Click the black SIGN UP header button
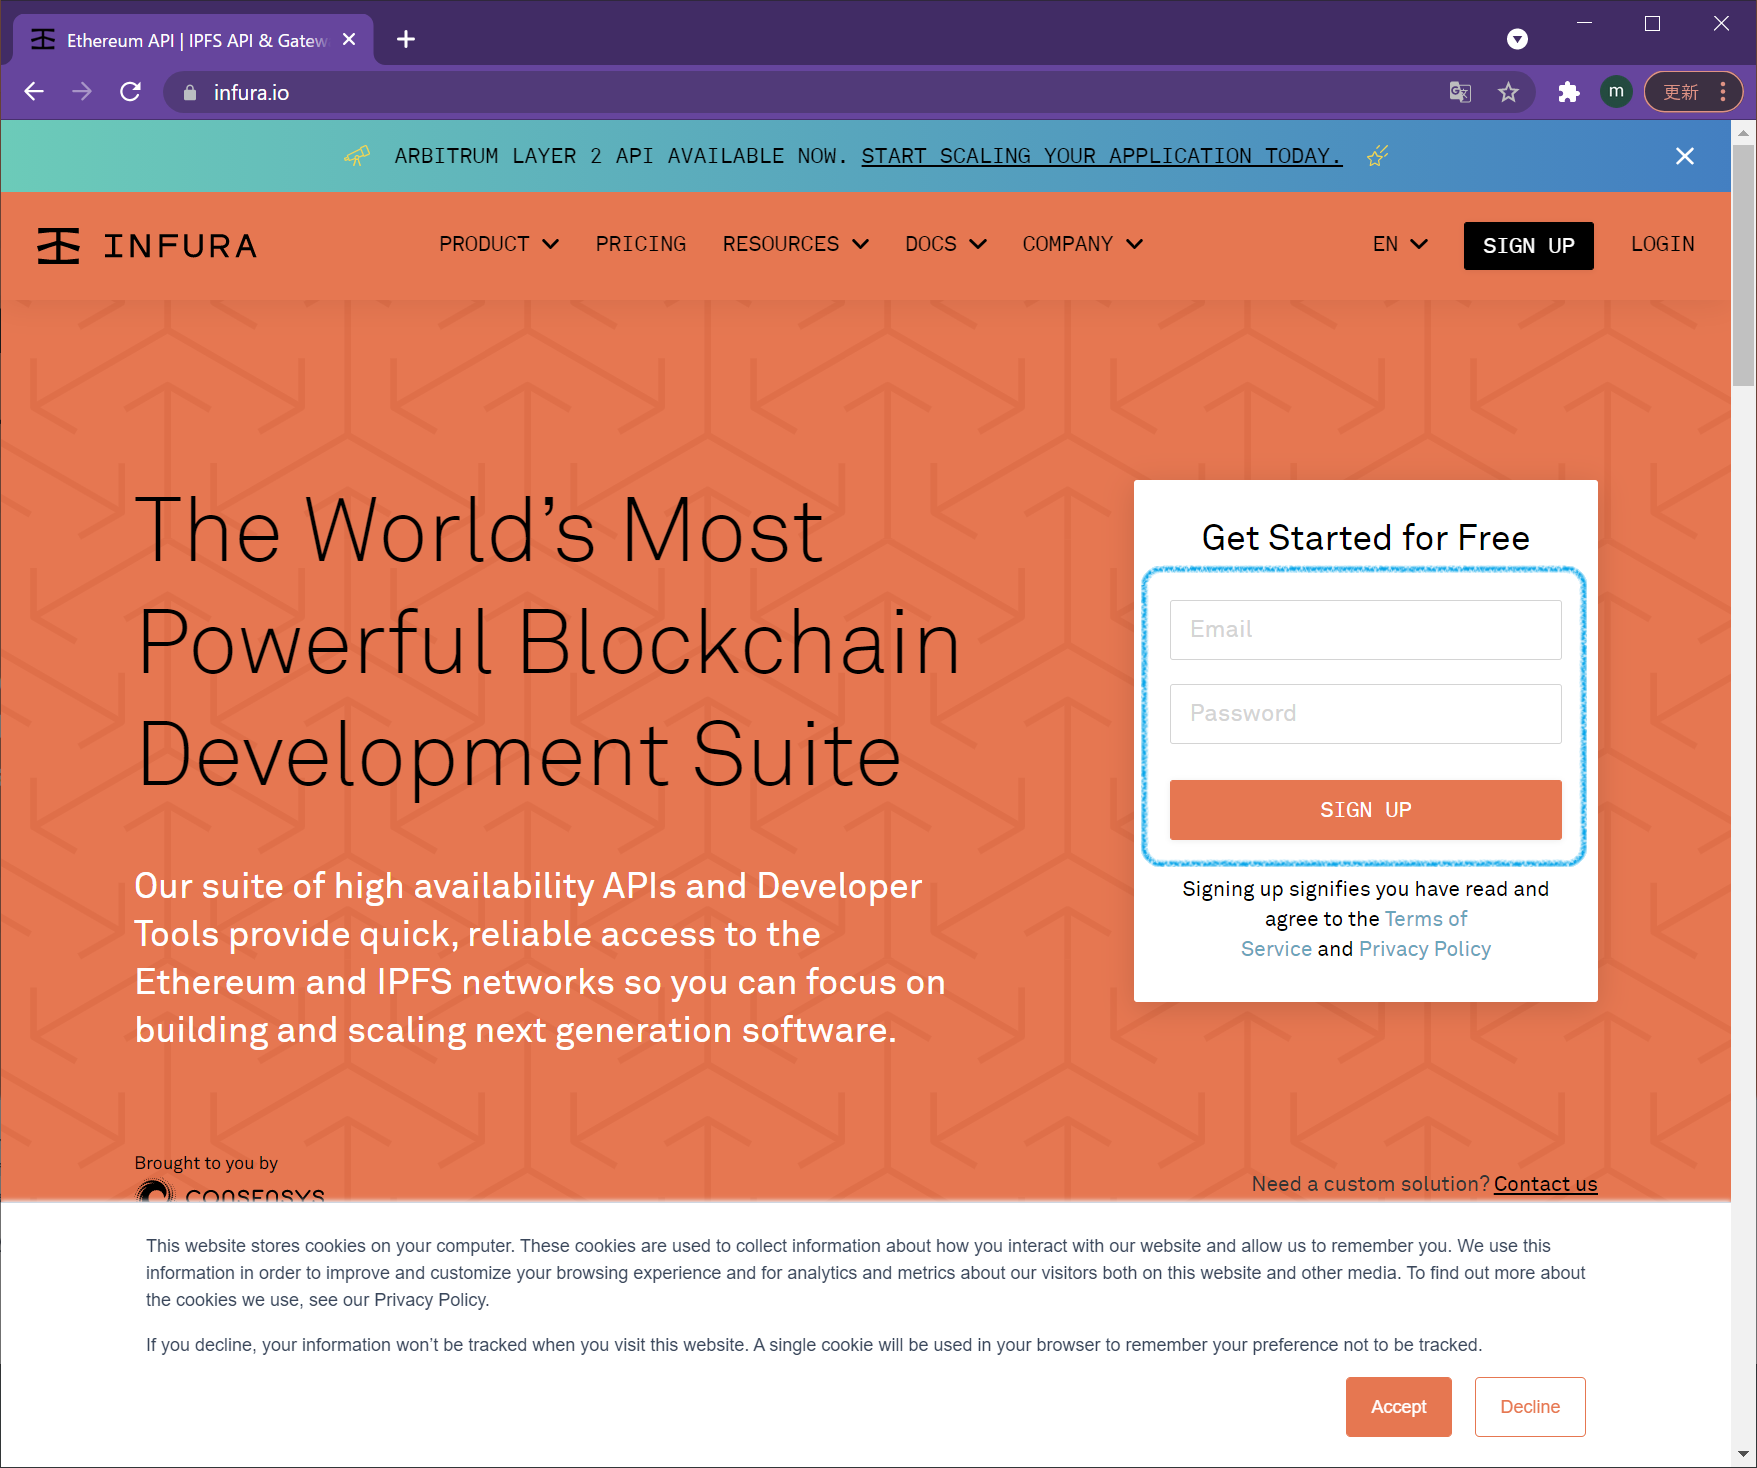This screenshot has height=1468, width=1757. [x=1529, y=246]
